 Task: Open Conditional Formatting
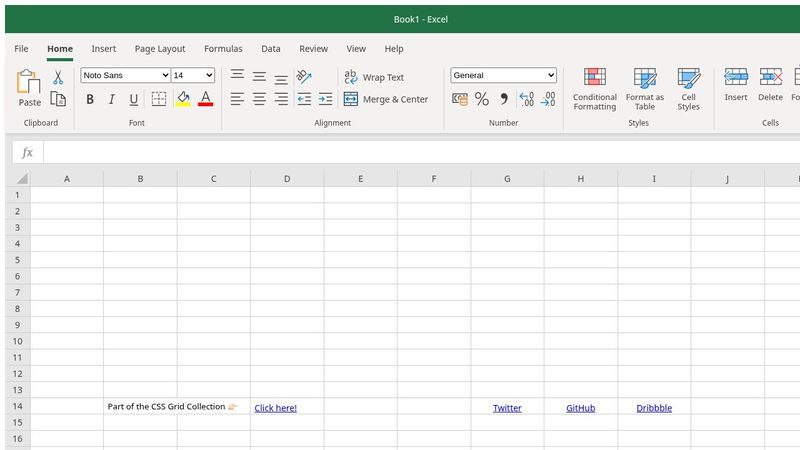tap(594, 88)
